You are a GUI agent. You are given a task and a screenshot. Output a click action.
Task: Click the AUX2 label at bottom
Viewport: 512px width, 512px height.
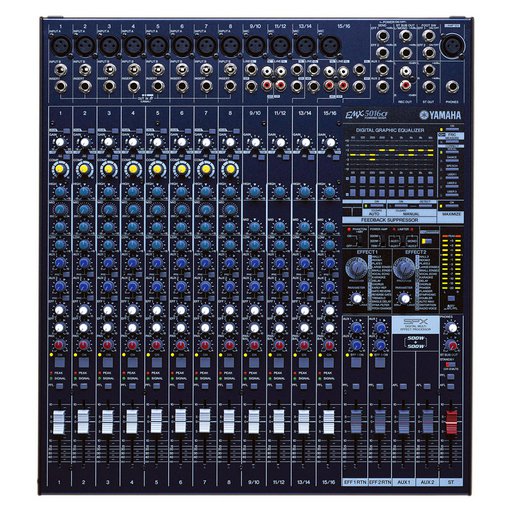(x=427, y=482)
